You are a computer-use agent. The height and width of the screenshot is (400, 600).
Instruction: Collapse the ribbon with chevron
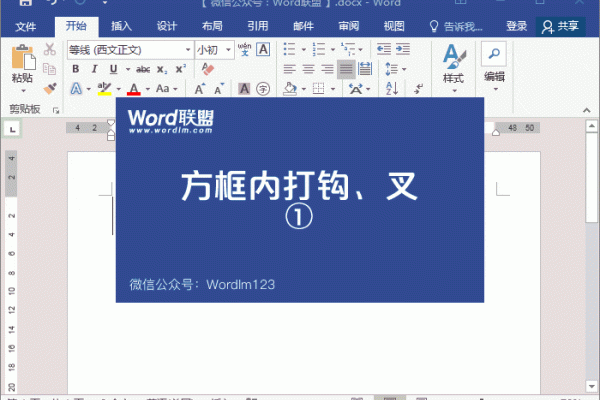tap(587, 110)
